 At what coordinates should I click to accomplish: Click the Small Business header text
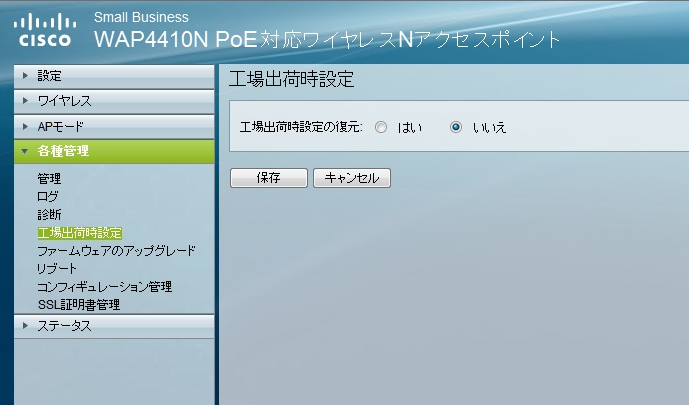point(141,17)
